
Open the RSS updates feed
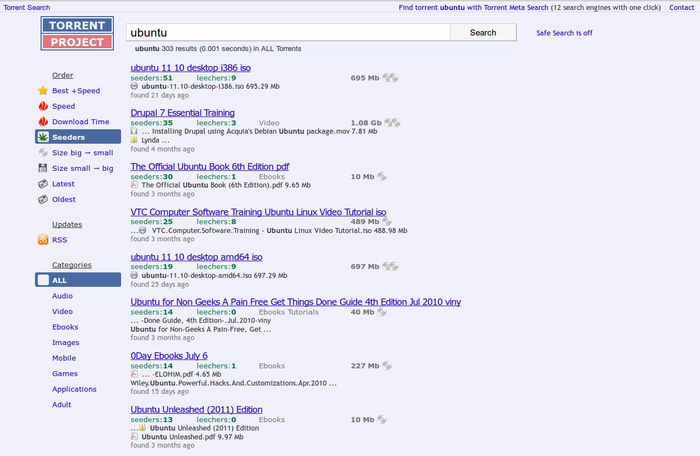click(x=59, y=240)
